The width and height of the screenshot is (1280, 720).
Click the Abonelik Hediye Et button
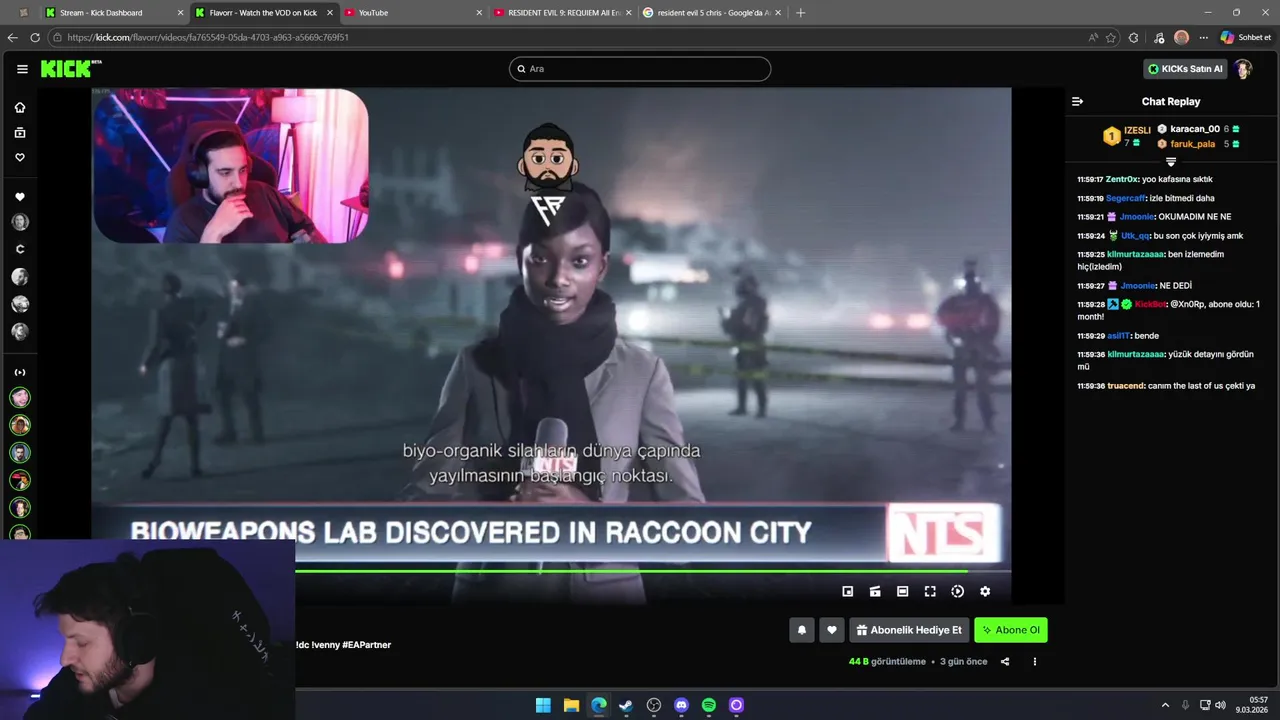pos(909,630)
